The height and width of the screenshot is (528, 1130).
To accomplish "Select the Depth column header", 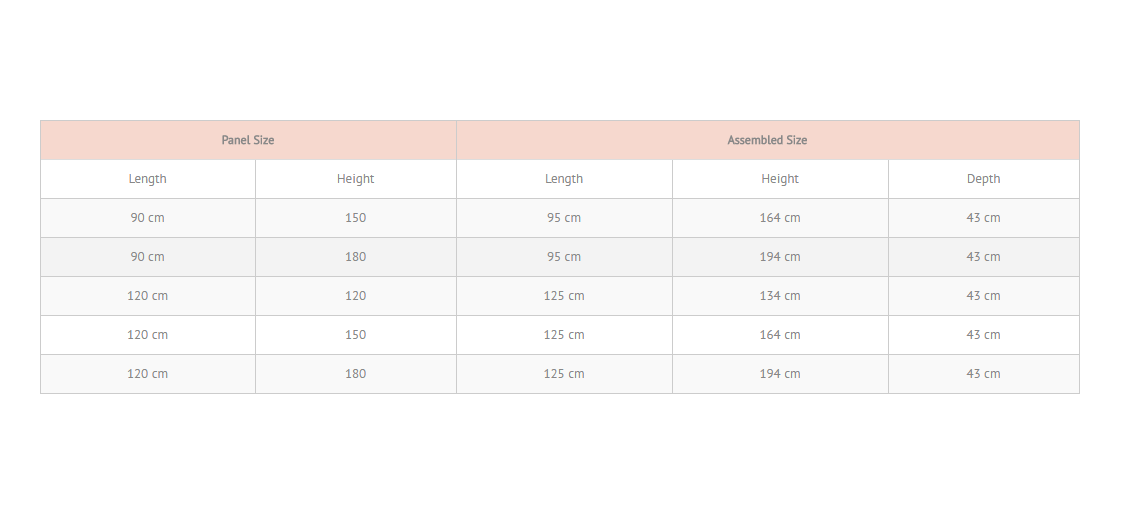I will tap(984, 179).
